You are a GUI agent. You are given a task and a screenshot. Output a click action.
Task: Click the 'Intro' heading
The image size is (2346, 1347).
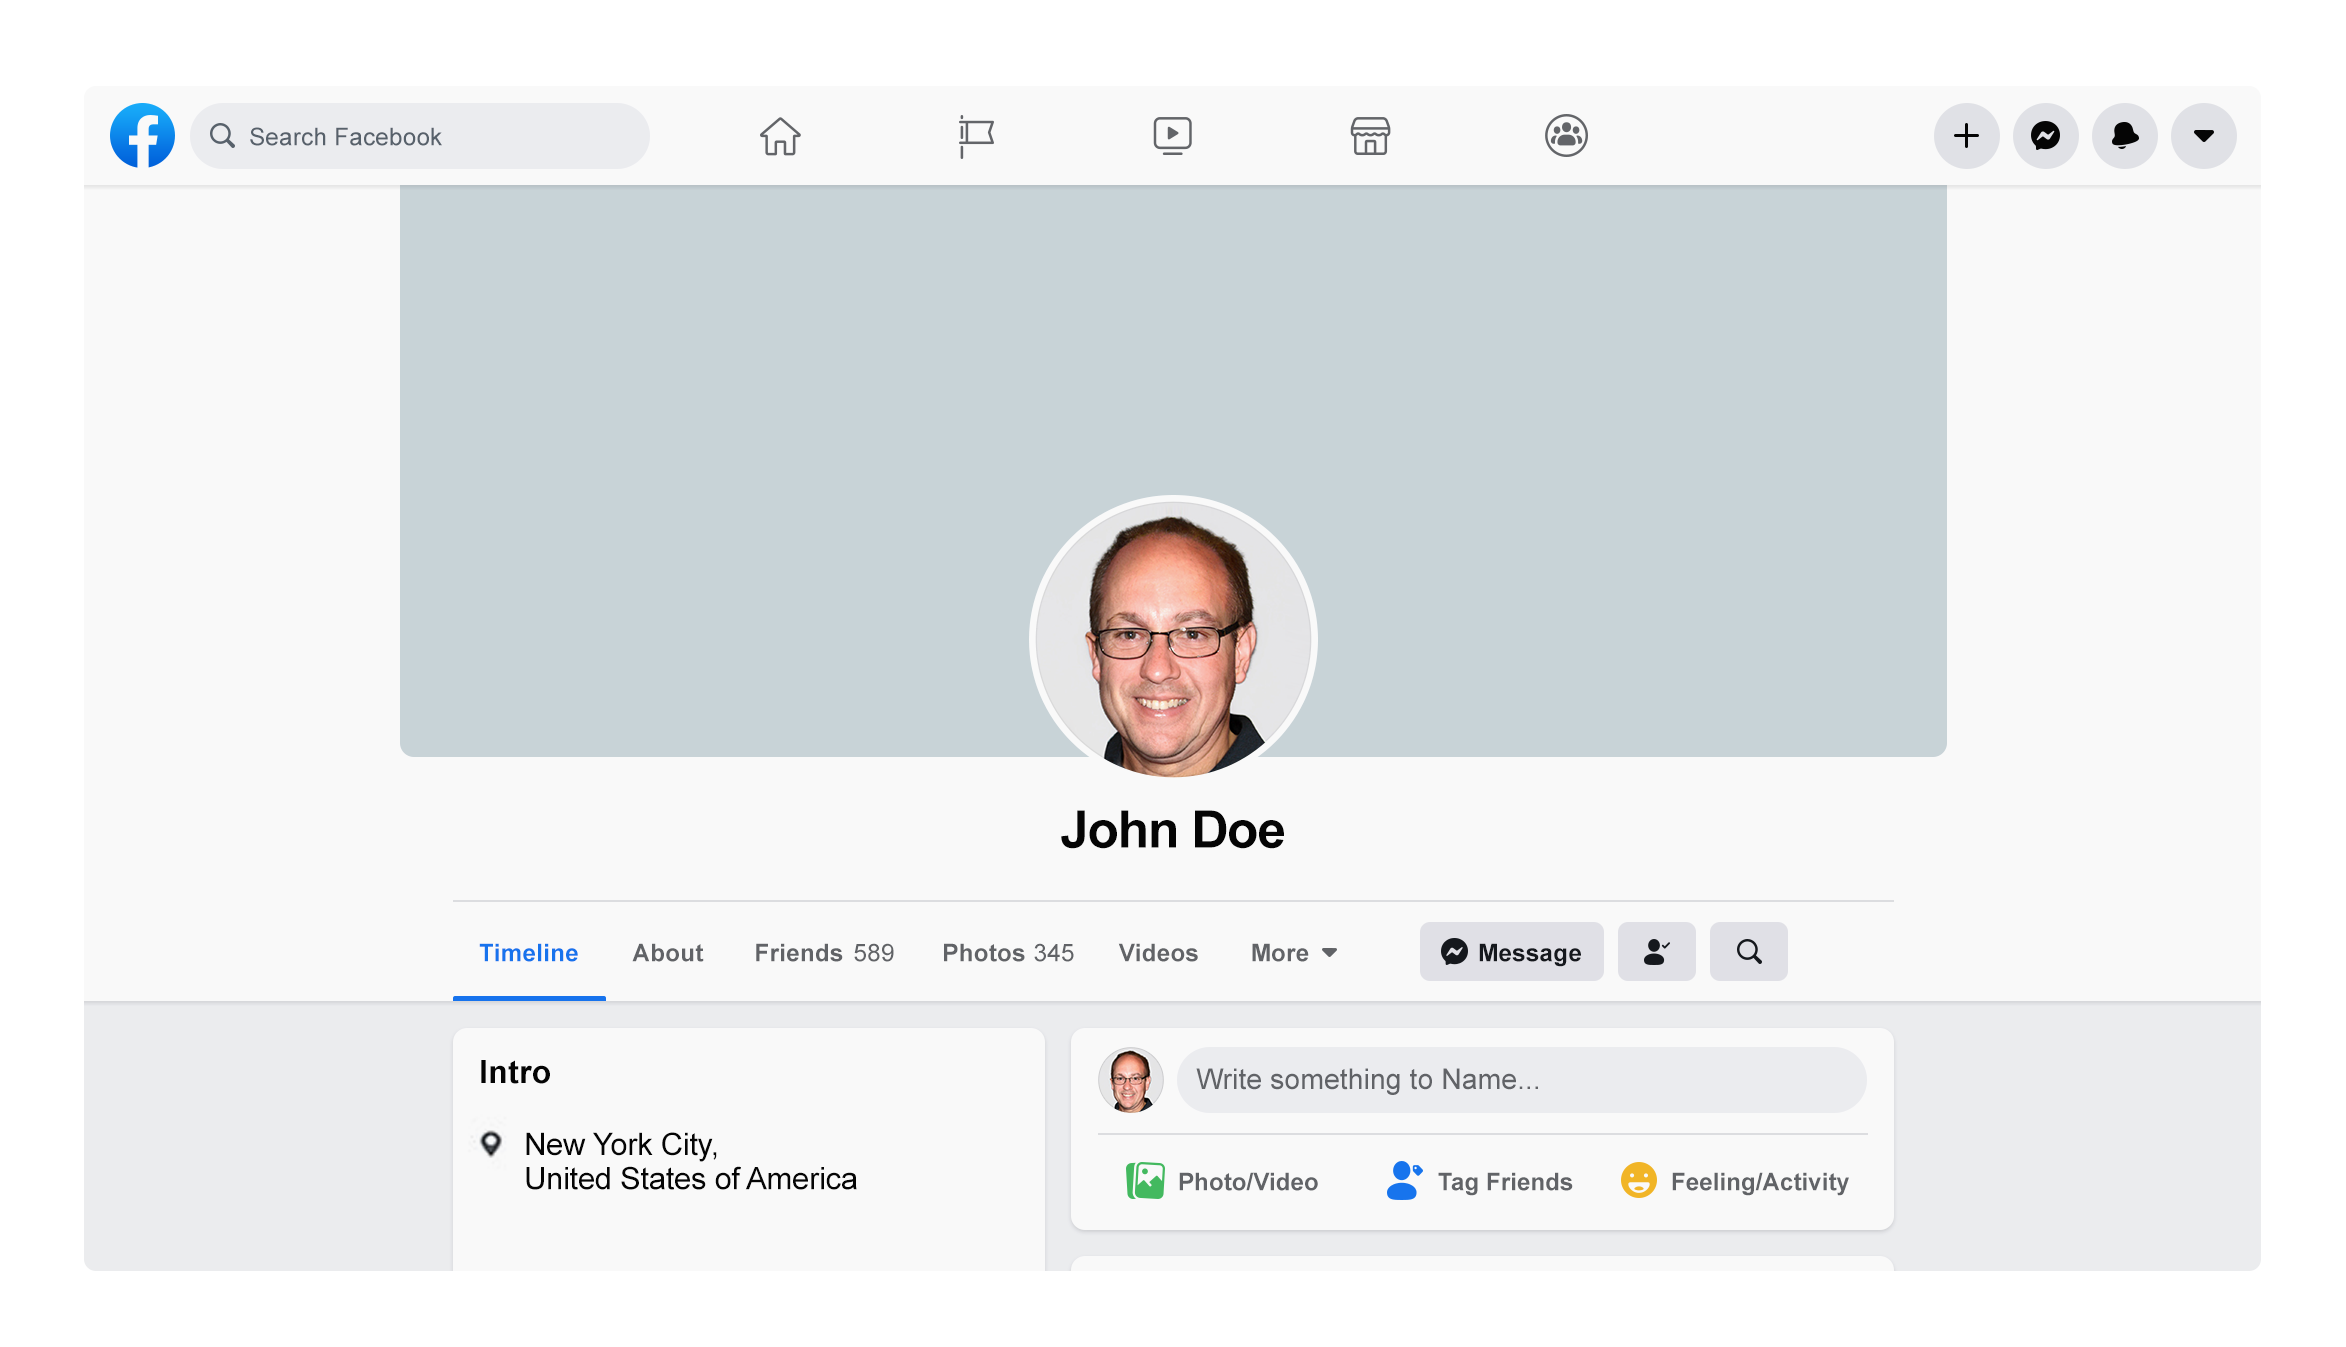(x=514, y=1072)
